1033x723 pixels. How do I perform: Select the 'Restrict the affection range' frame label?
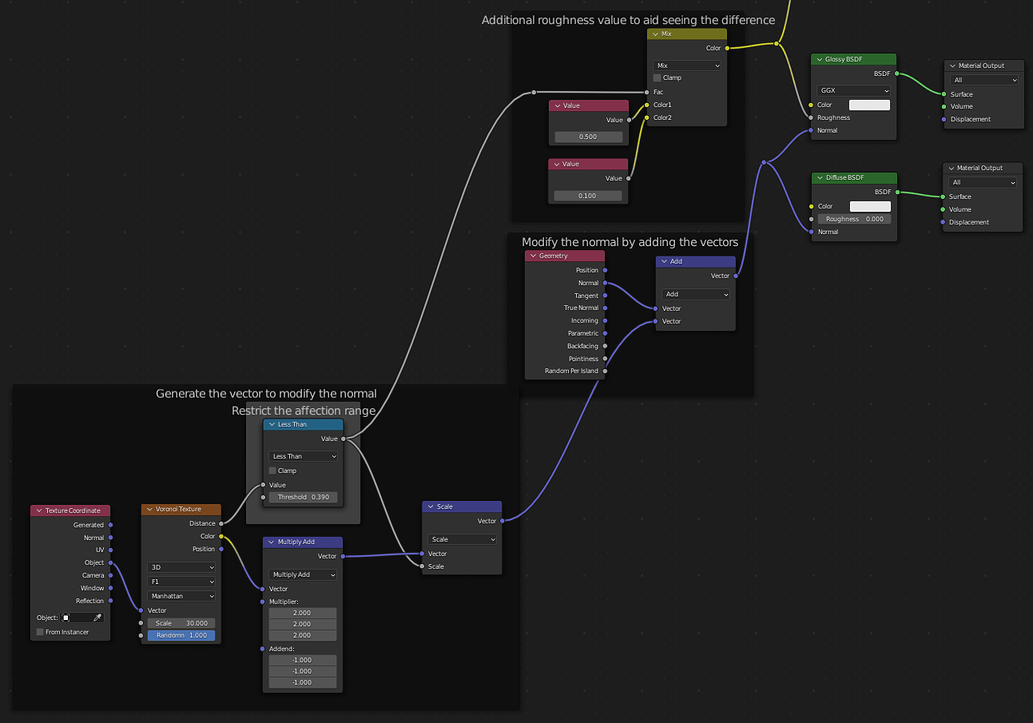[x=304, y=411]
